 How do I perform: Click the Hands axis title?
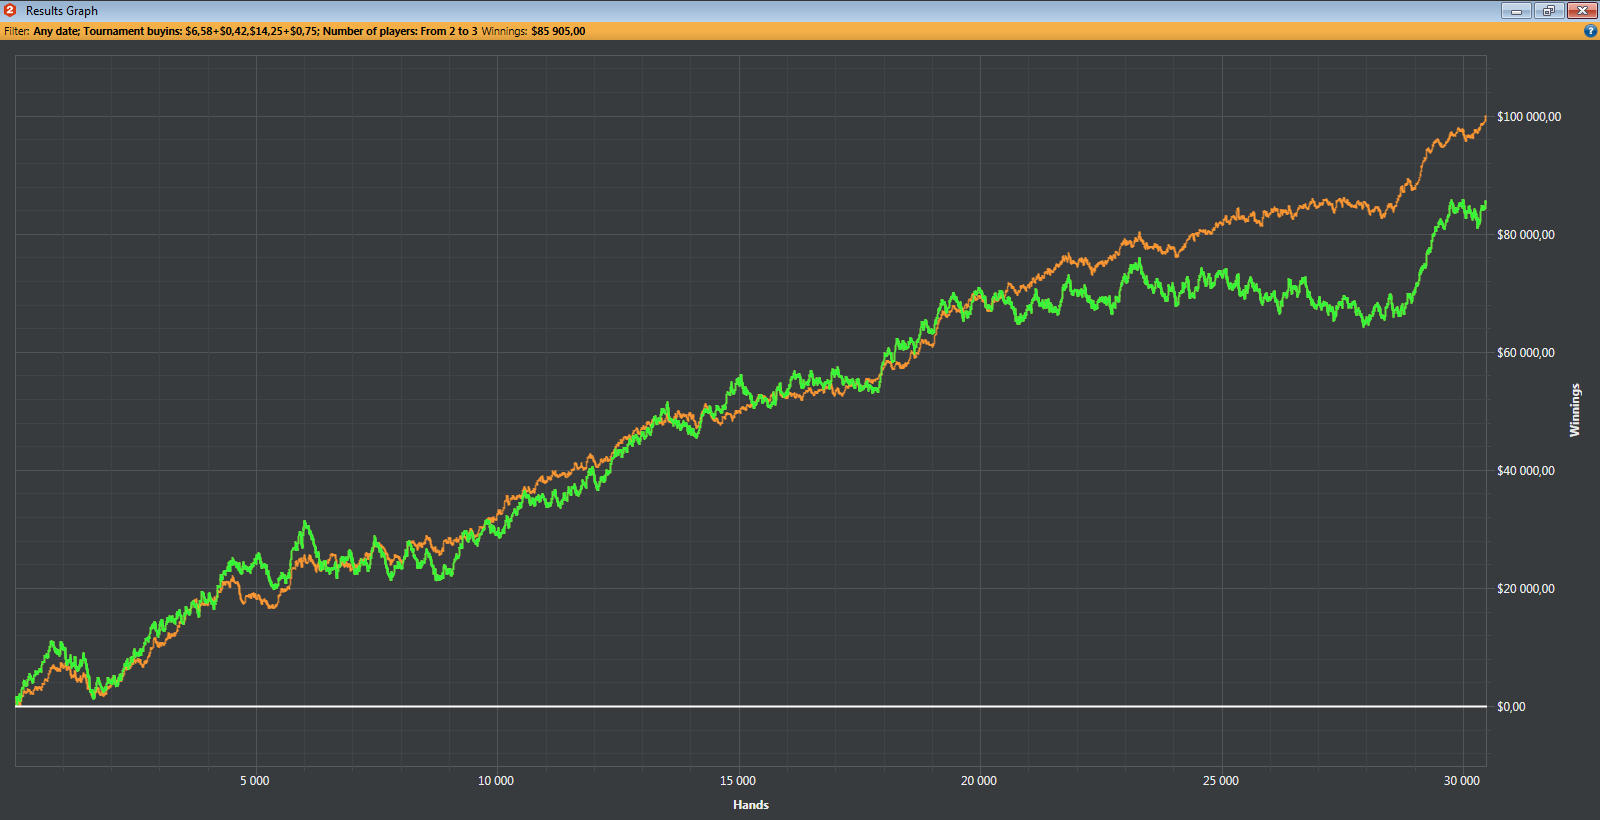[751, 805]
